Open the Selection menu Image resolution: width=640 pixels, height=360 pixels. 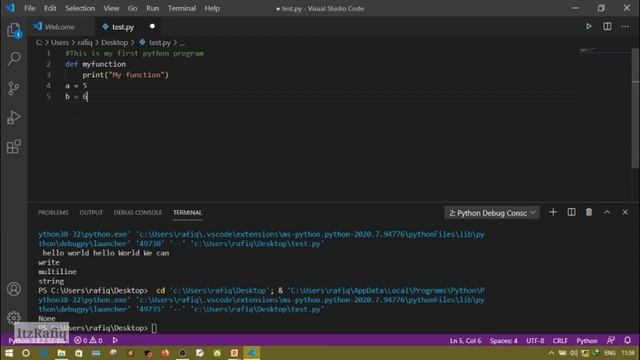(80, 8)
